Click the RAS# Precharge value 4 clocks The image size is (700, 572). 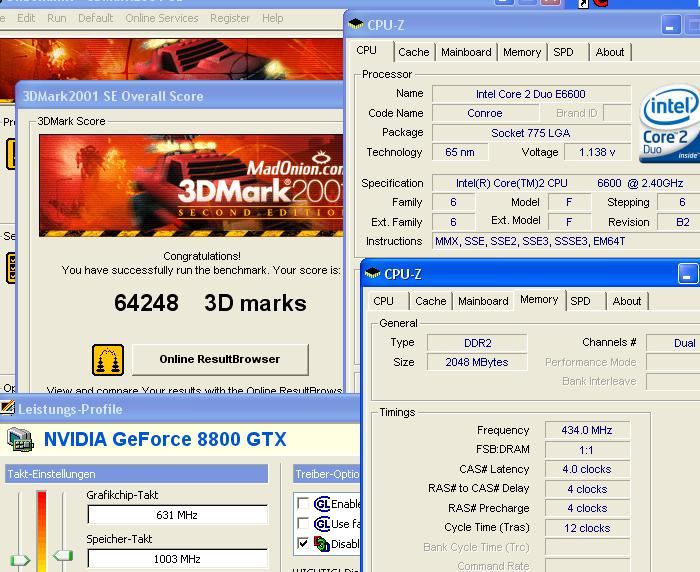587,509
